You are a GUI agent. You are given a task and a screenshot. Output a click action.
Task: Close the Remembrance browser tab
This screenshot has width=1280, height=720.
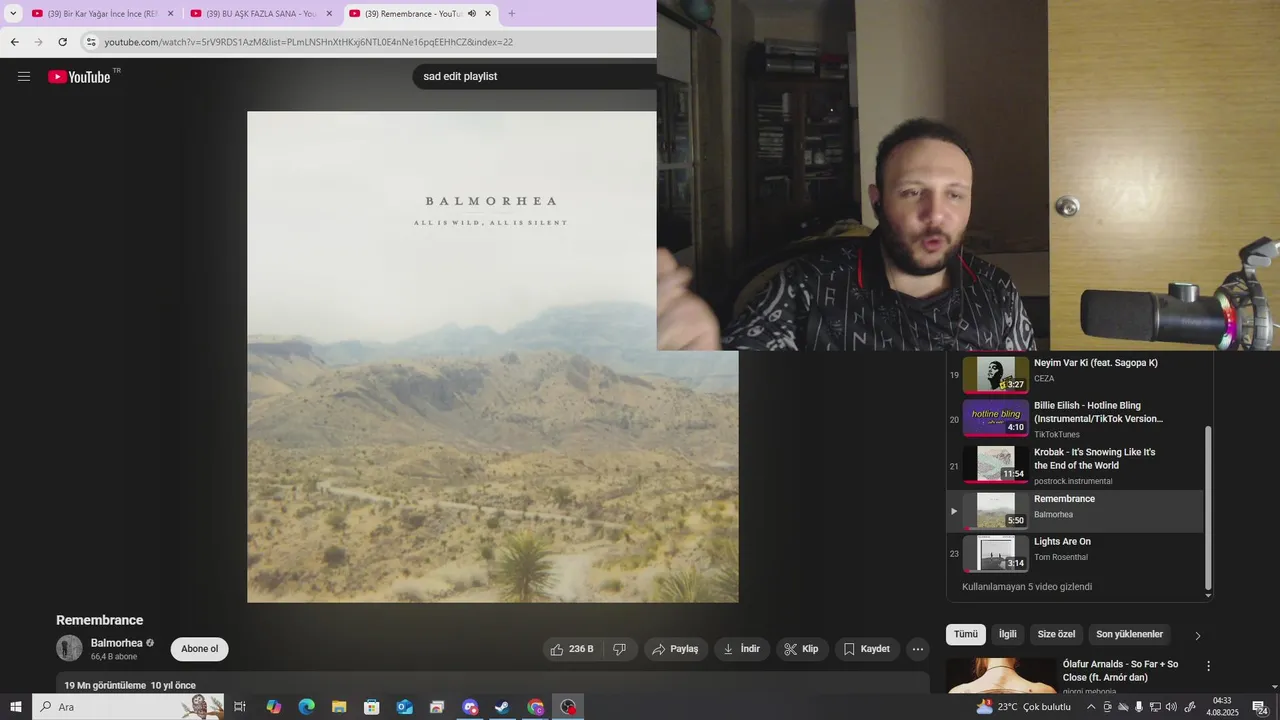click(x=488, y=14)
